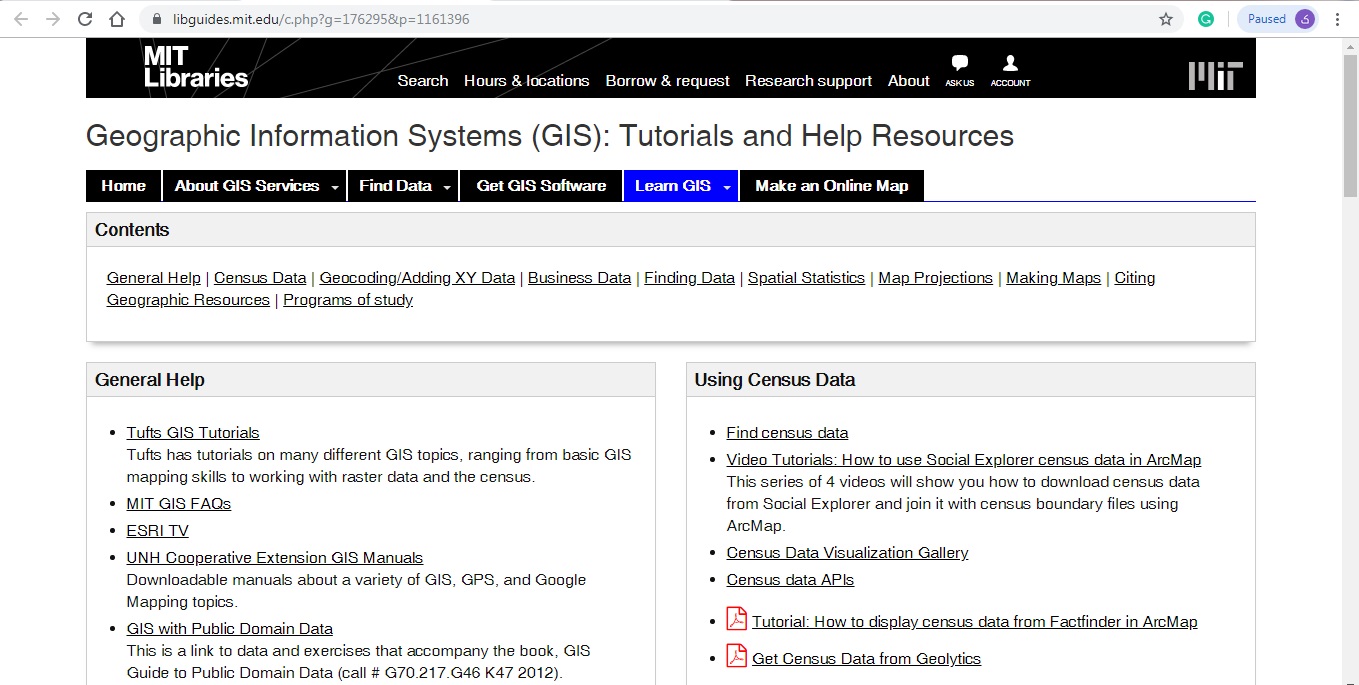This screenshot has height=685, width=1359.
Task: Click the Paused profile button
Action: (1278, 19)
